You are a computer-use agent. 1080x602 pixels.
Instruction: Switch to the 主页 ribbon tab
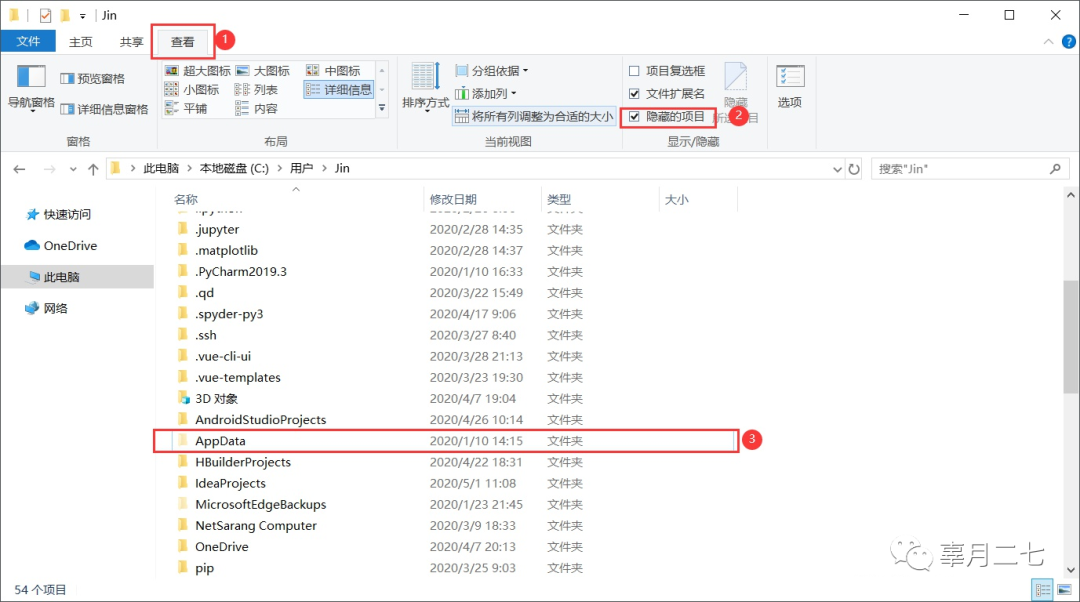pos(79,41)
